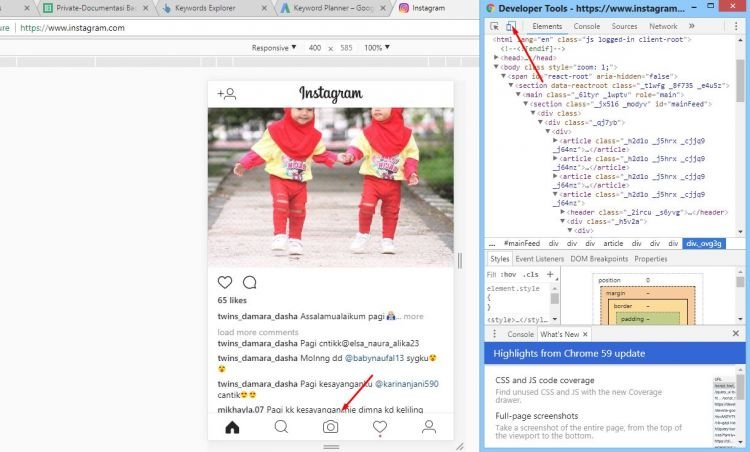
Task: Open the 100% zoom dropdown
Action: 377,48
